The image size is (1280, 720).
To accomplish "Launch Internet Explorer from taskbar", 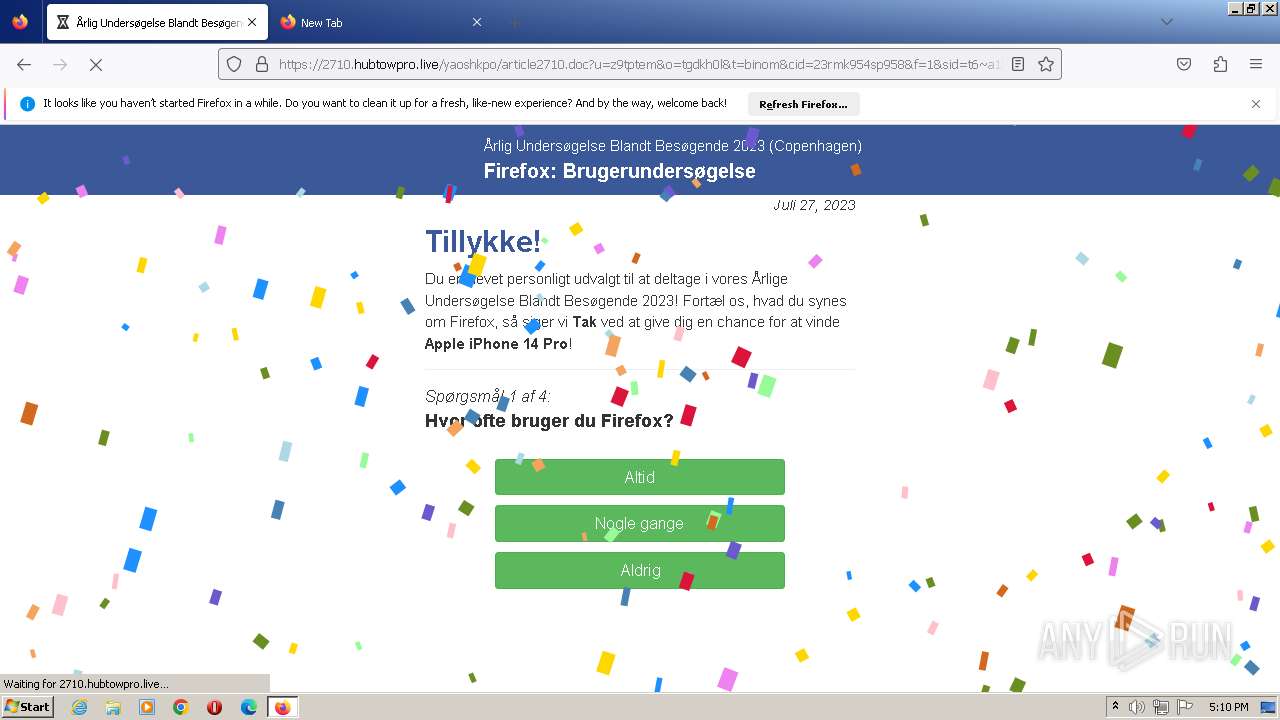I will (x=79, y=707).
